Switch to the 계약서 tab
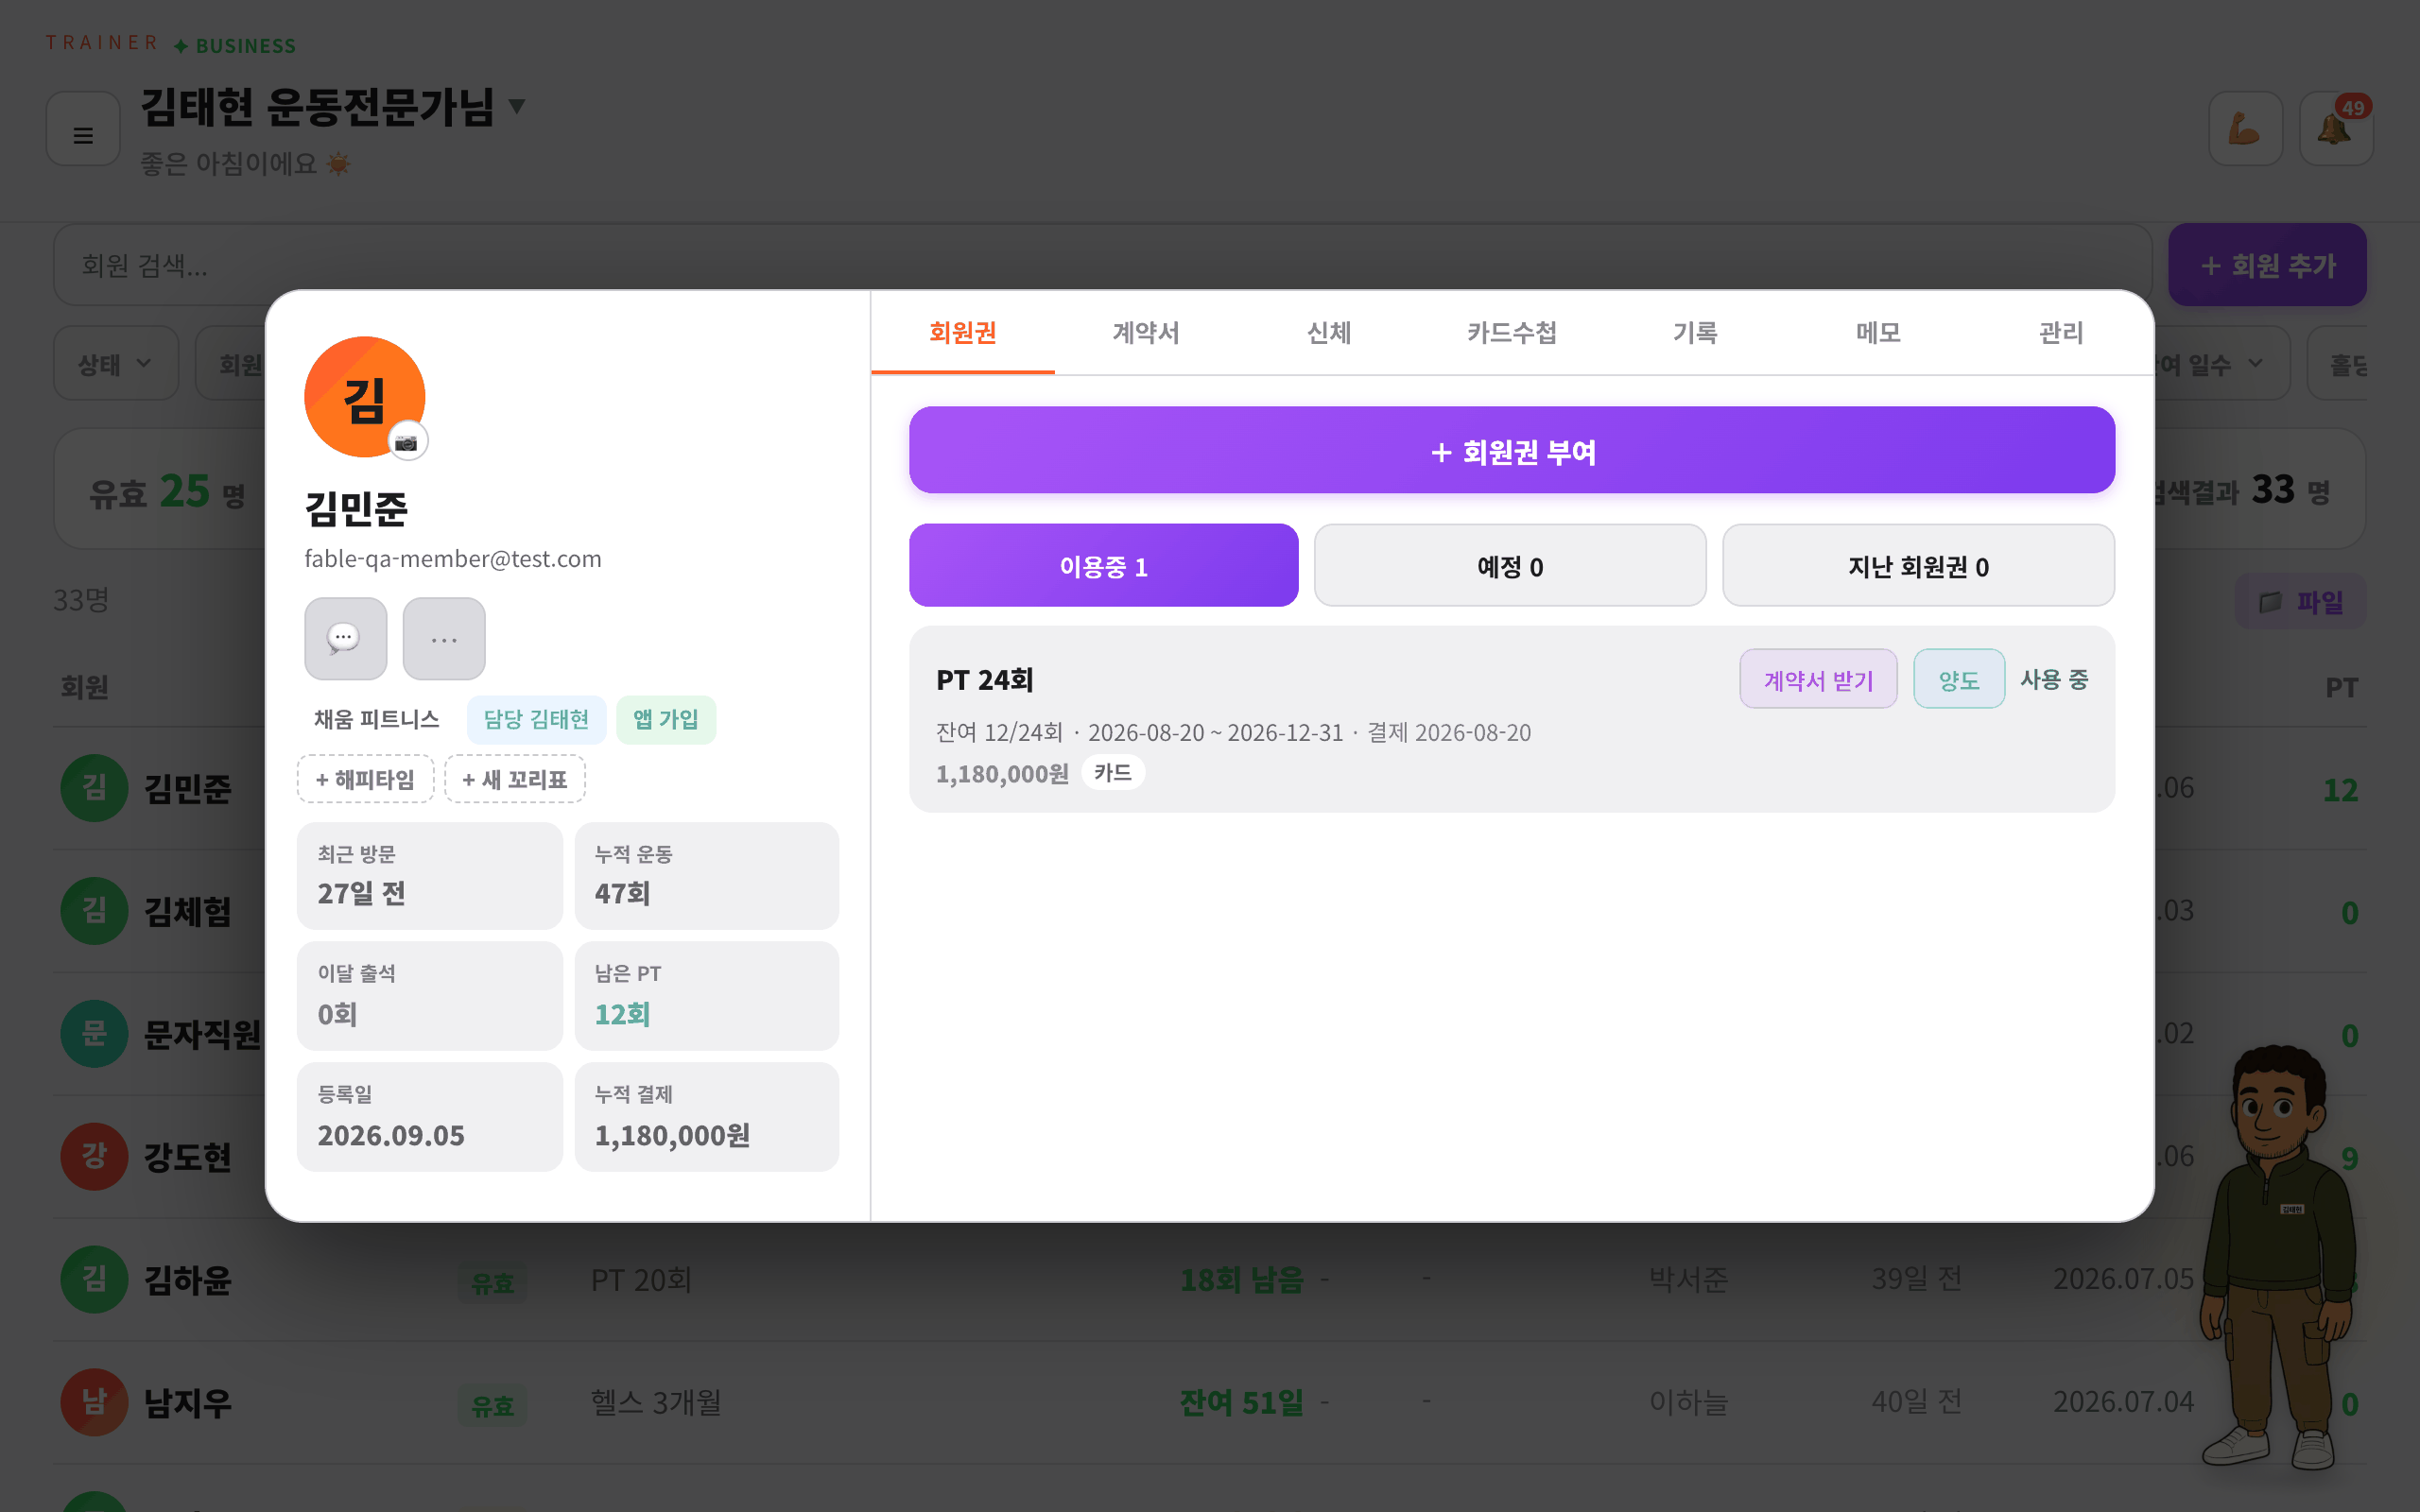2420x1512 pixels. (1146, 333)
